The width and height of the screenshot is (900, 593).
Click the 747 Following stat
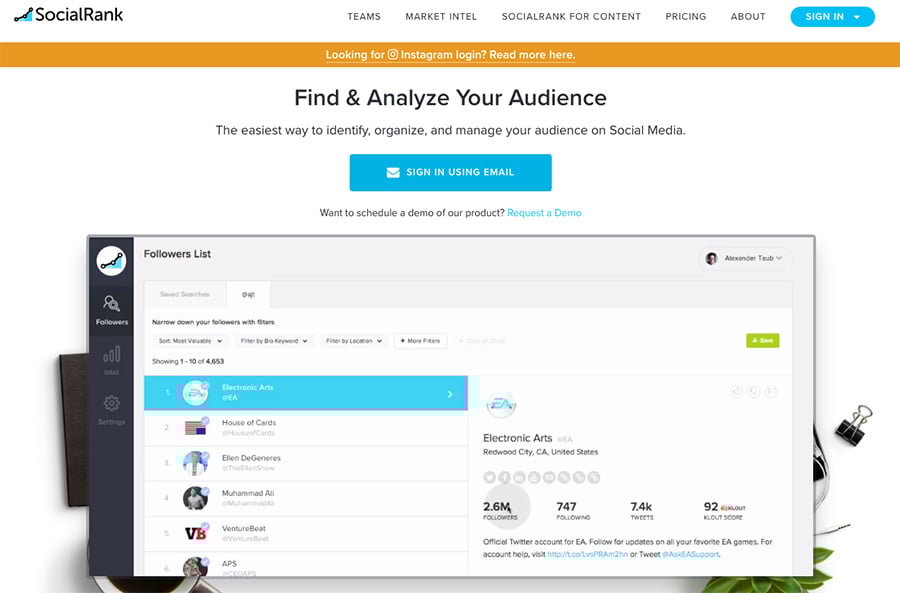click(x=573, y=510)
